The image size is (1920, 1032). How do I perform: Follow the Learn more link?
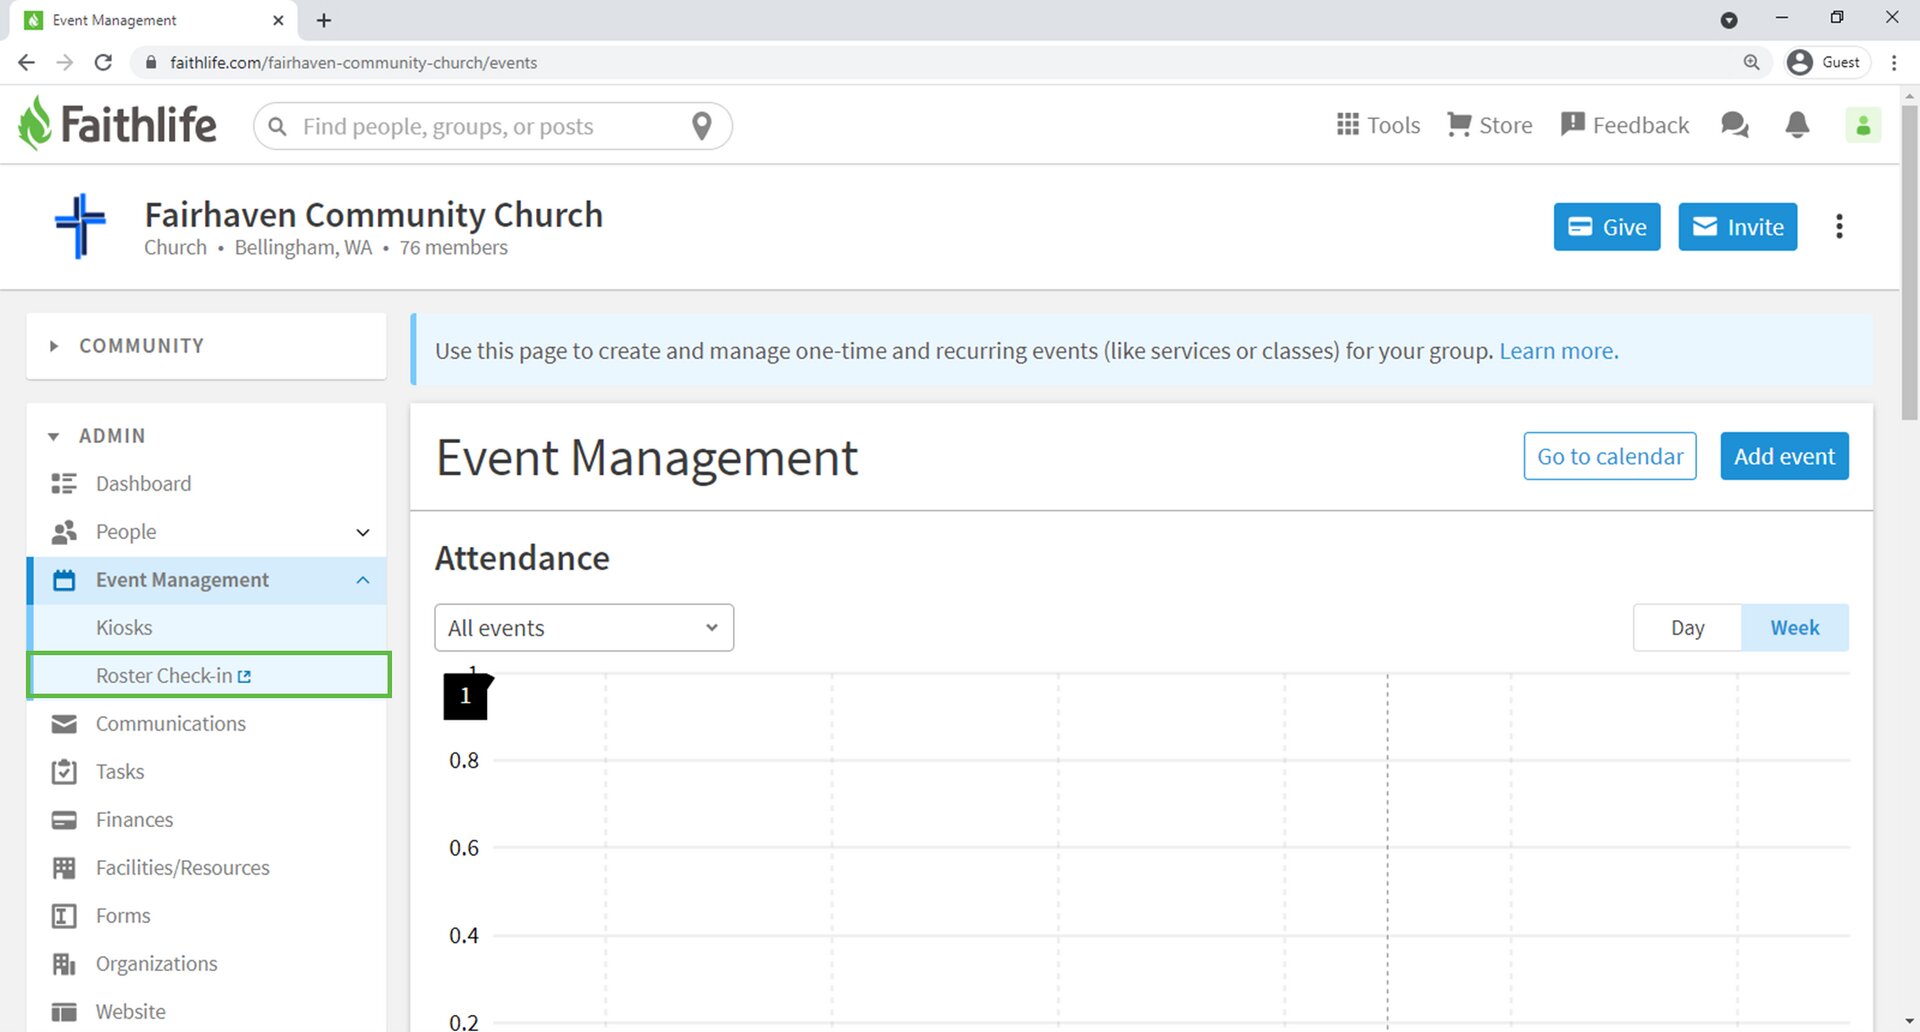pyautogui.click(x=1558, y=351)
